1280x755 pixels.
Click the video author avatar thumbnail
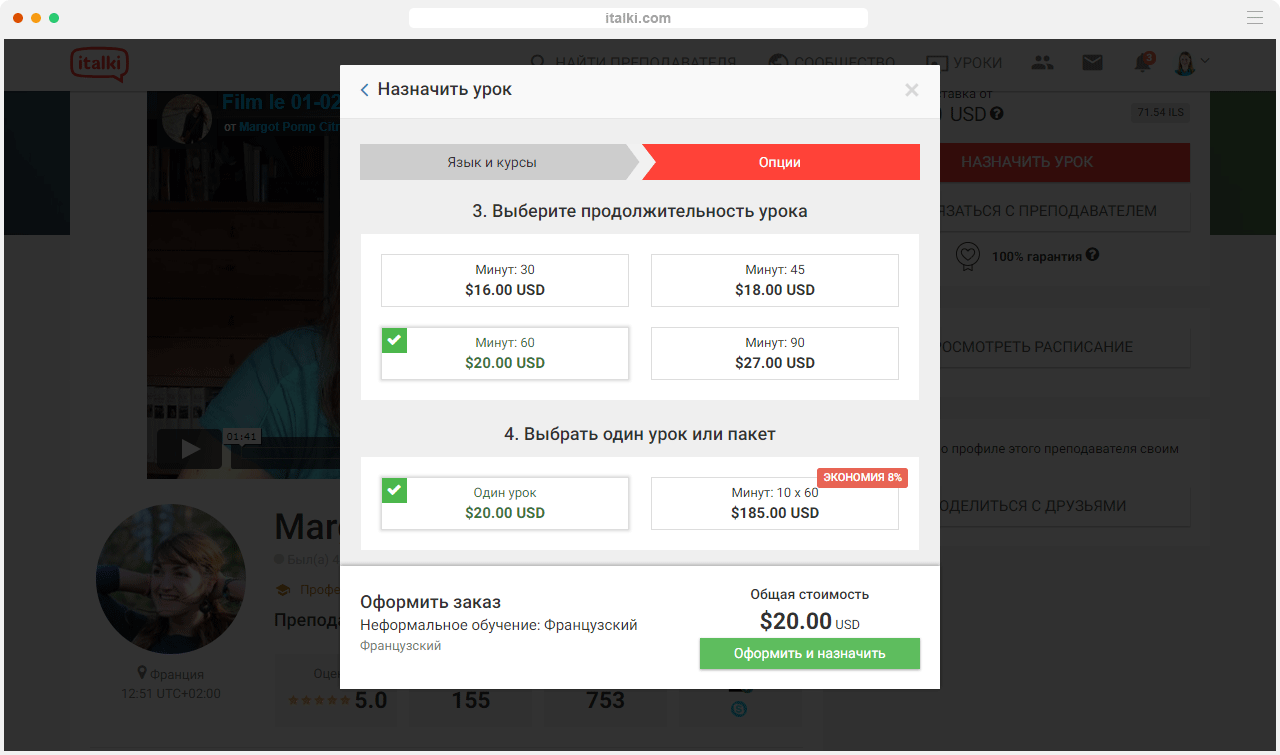coord(188,120)
